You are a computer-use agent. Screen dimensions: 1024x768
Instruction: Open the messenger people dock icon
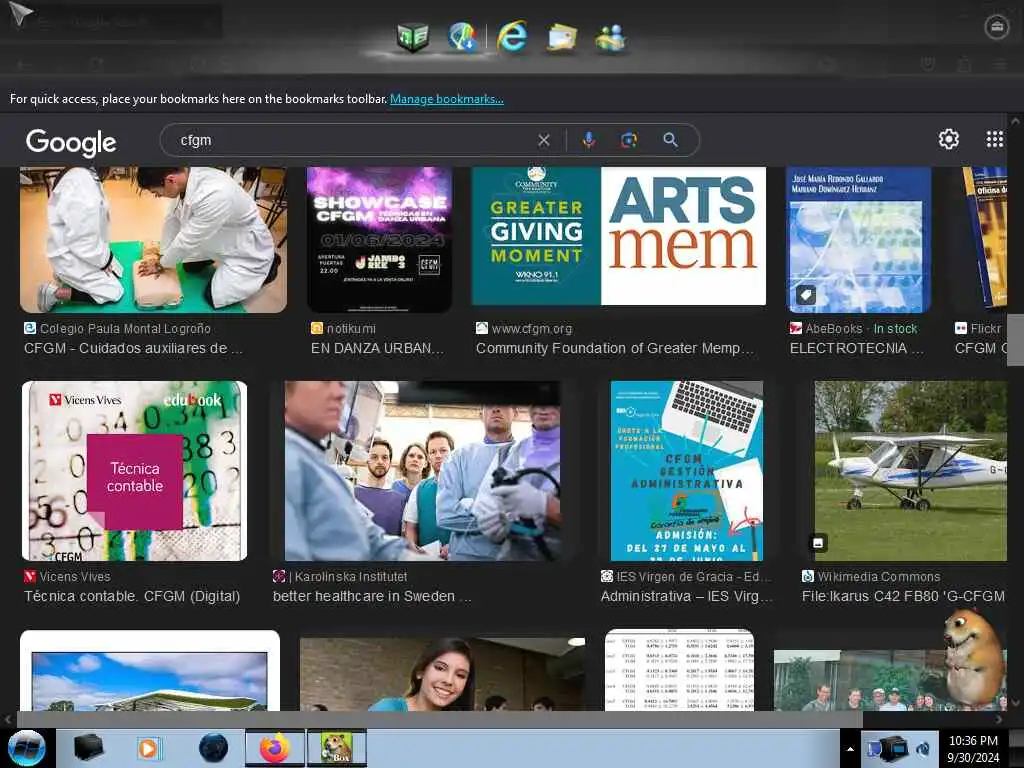(x=611, y=38)
